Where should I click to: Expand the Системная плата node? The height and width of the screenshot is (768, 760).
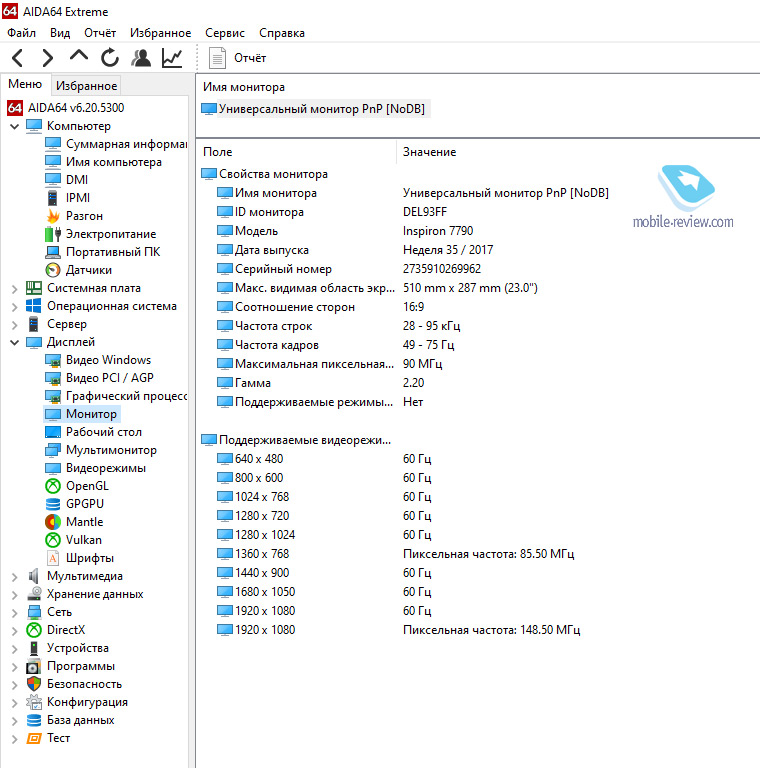click(x=14, y=288)
